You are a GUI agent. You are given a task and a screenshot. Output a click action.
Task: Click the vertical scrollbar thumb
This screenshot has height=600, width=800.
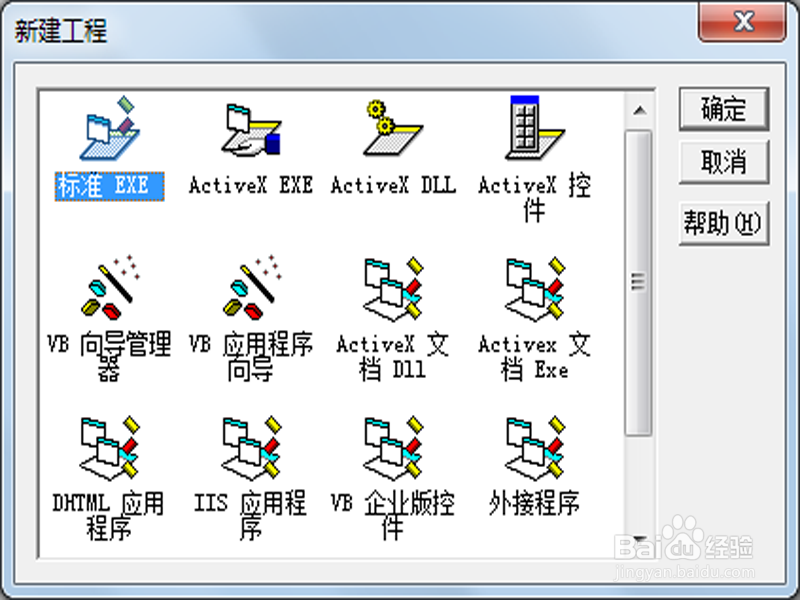[639, 283]
